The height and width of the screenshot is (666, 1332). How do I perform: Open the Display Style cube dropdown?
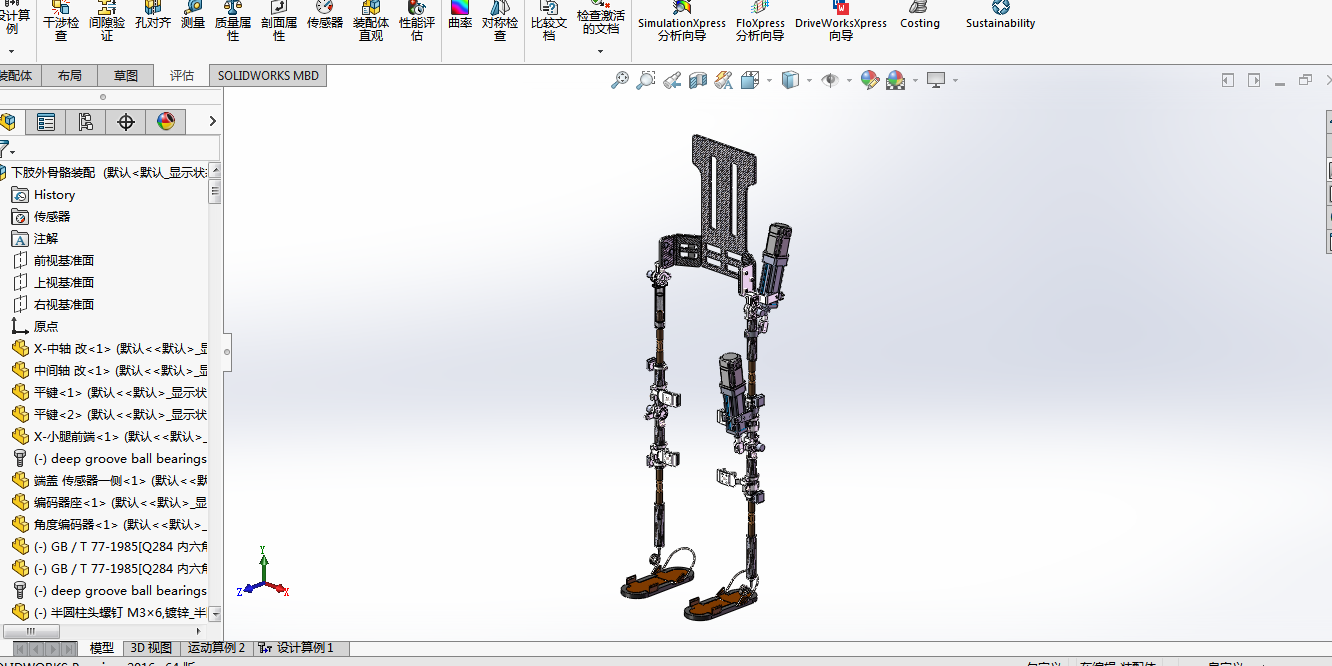(x=809, y=80)
